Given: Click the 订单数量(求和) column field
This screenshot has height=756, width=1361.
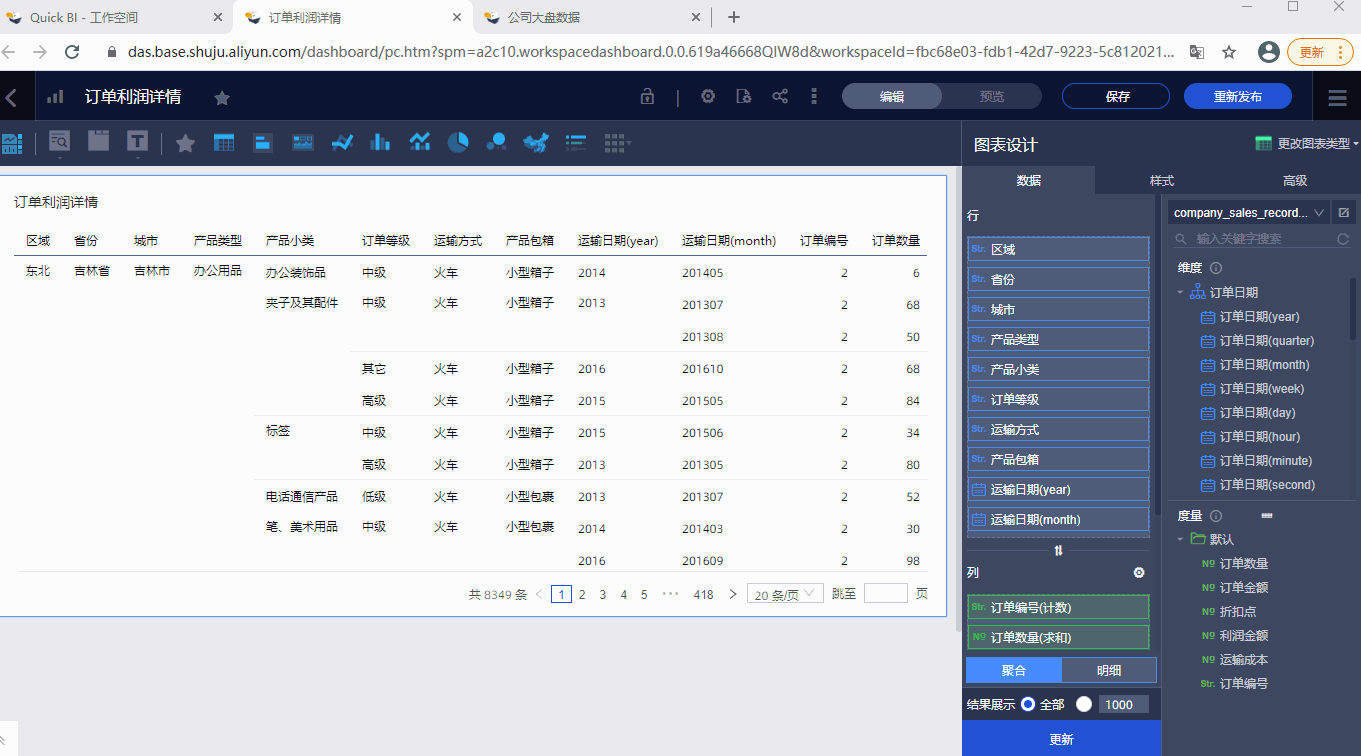Looking at the screenshot, I should pos(1058,637).
